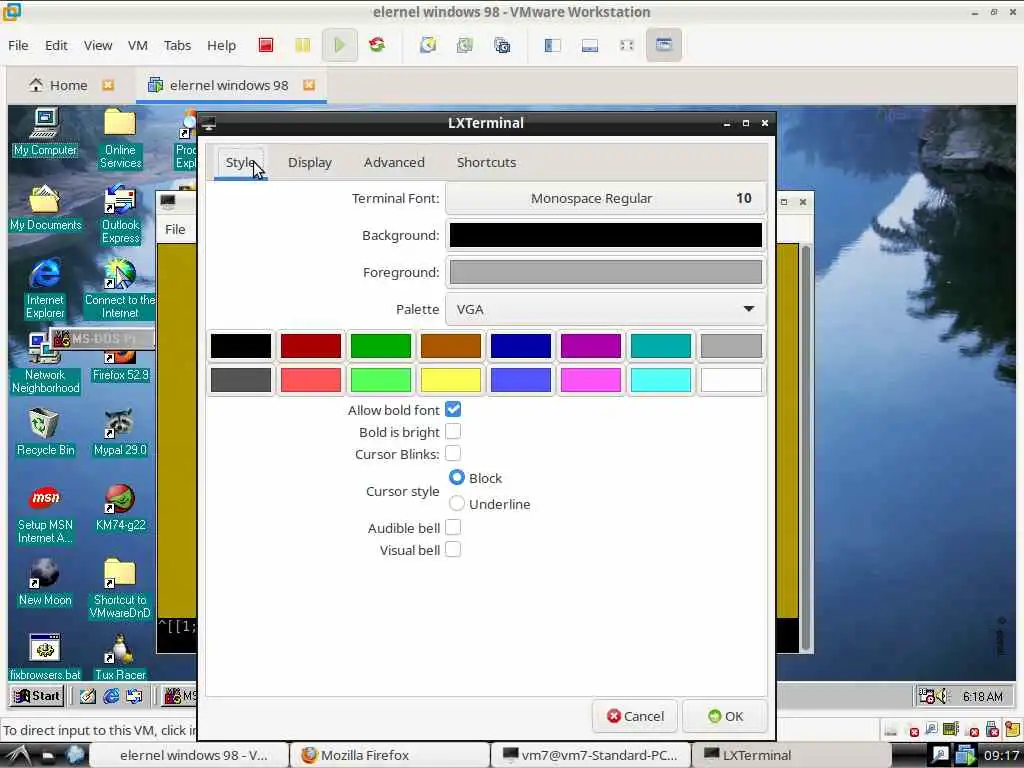Click the fixbrowsers.bat desktop icon
This screenshot has height=768, width=1024.
pos(45,657)
